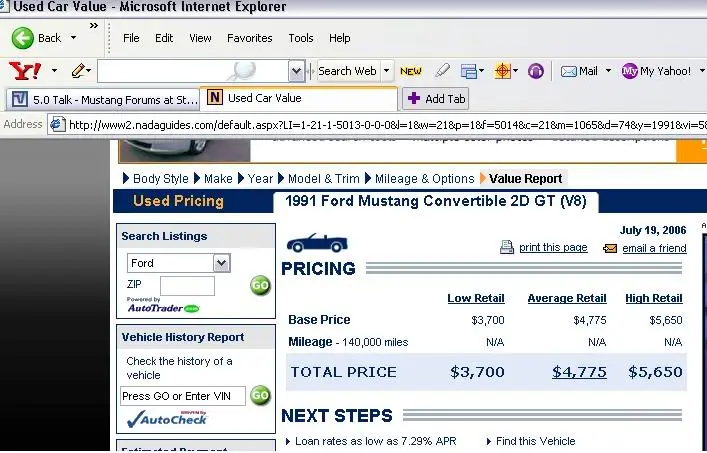The image size is (707, 453).
Task: Click the orange crosshair target icon
Action: click(x=503, y=71)
